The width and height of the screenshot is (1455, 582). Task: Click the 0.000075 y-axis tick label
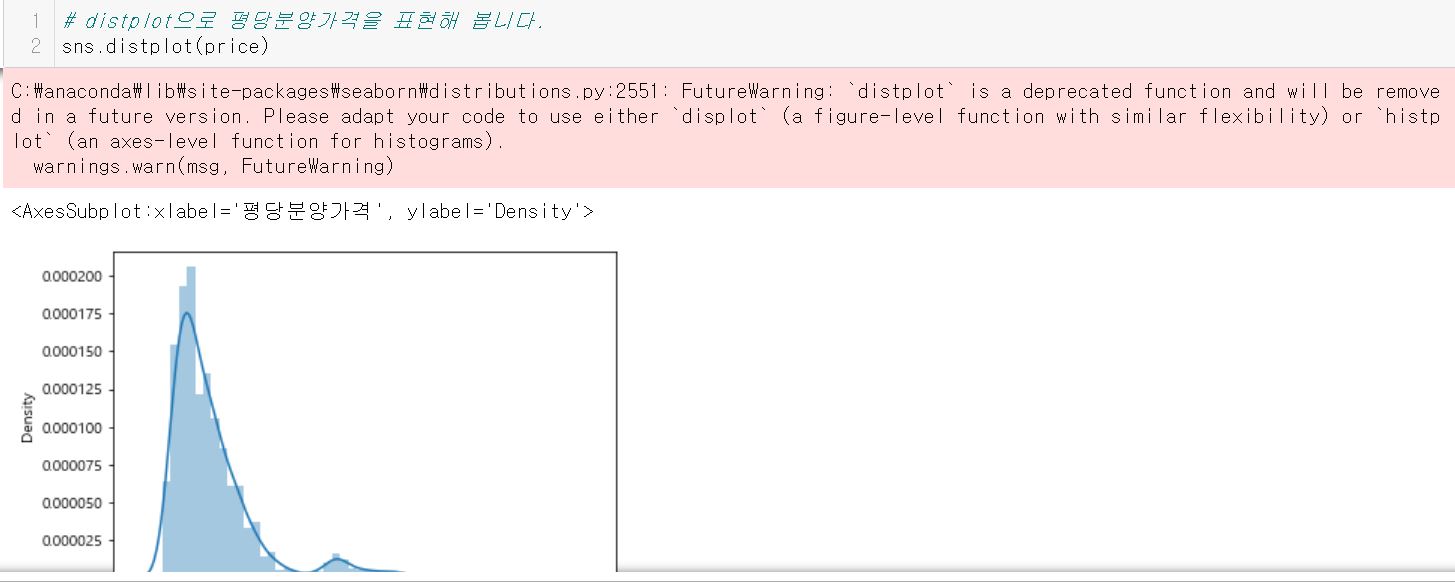pyautogui.click(x=78, y=465)
